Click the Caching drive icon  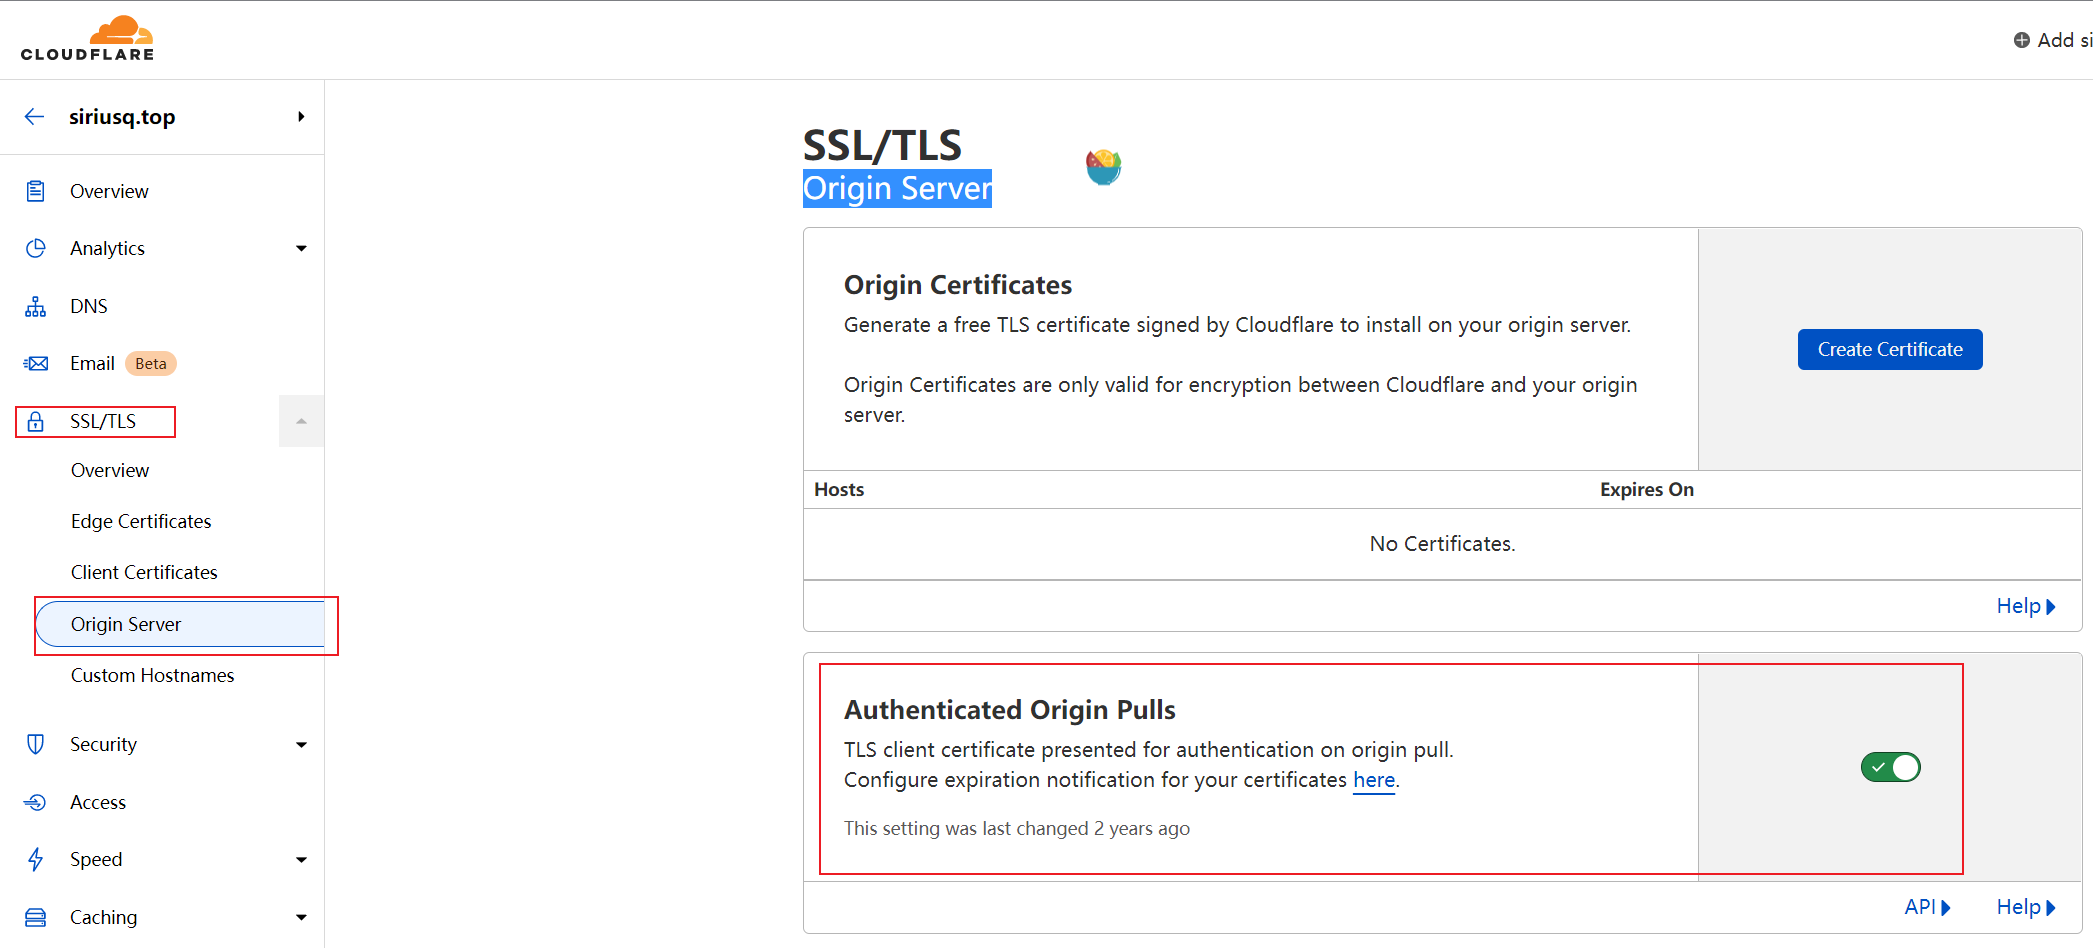click(x=36, y=917)
